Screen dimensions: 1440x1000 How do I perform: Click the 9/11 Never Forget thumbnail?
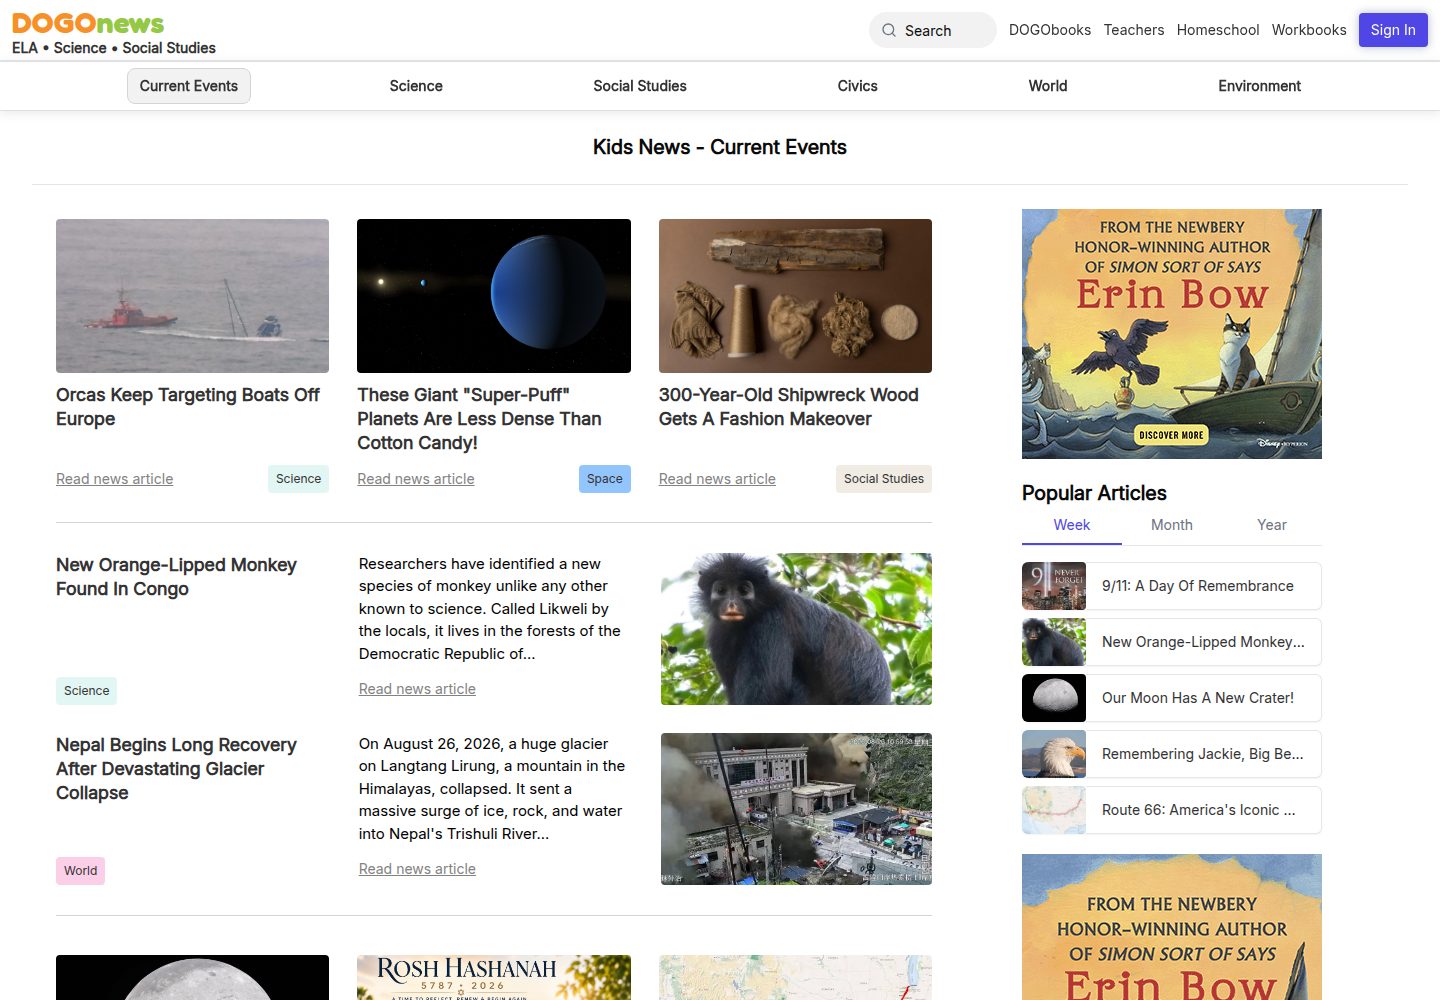pyautogui.click(x=1054, y=586)
